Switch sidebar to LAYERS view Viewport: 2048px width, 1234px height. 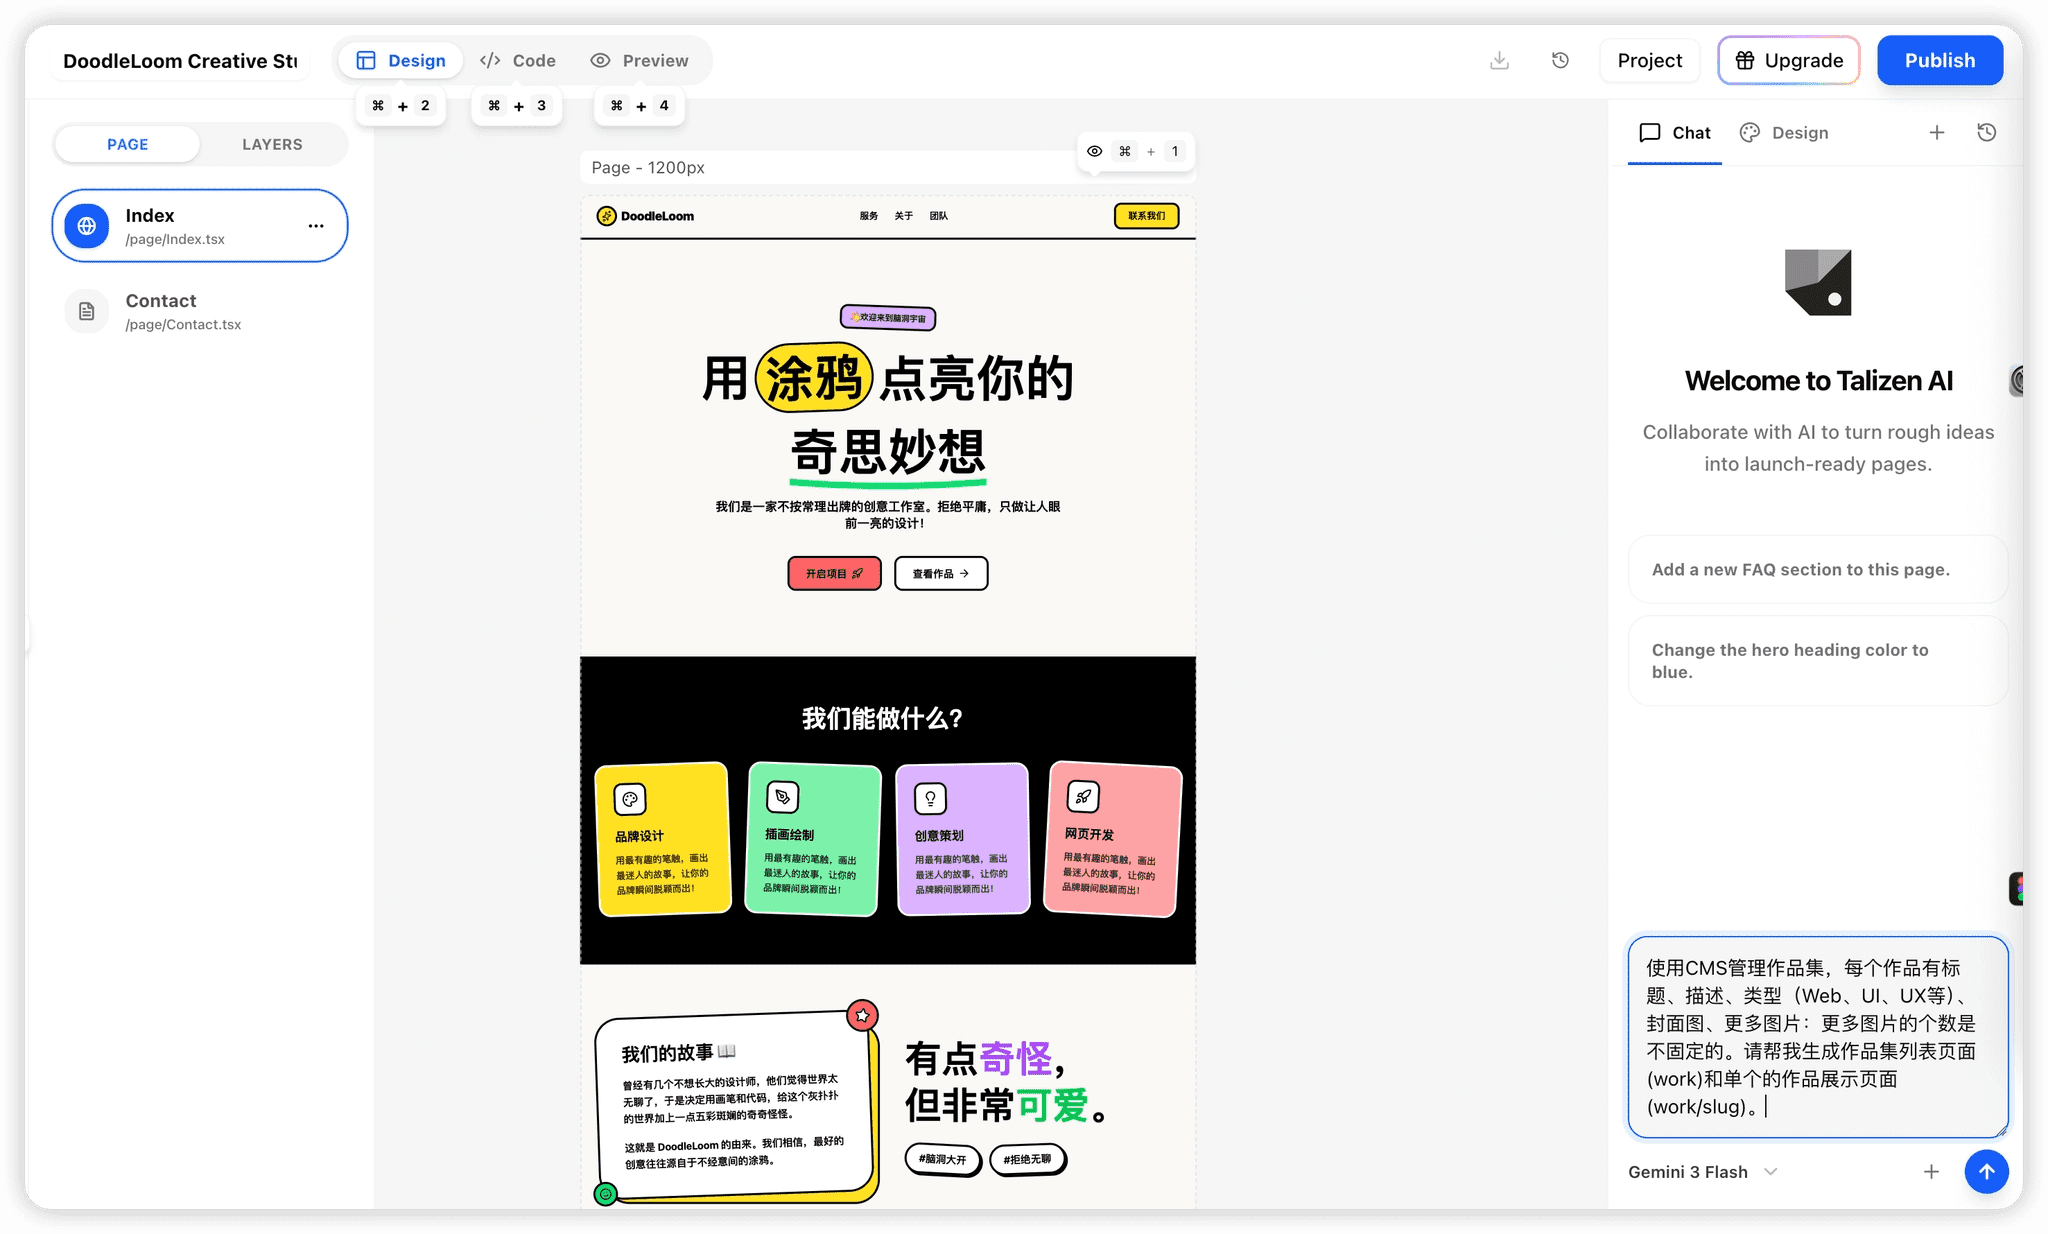272,144
